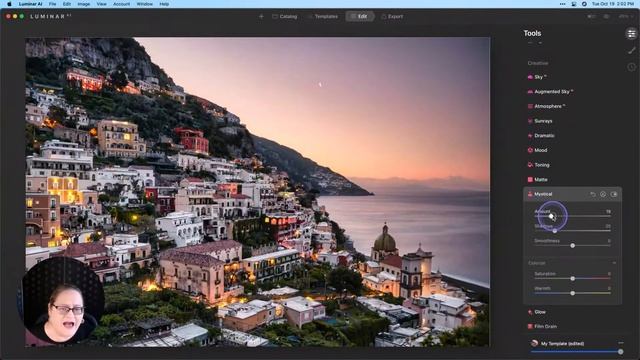
Task: Collapse the Mystical Color section
Action: click(614, 263)
